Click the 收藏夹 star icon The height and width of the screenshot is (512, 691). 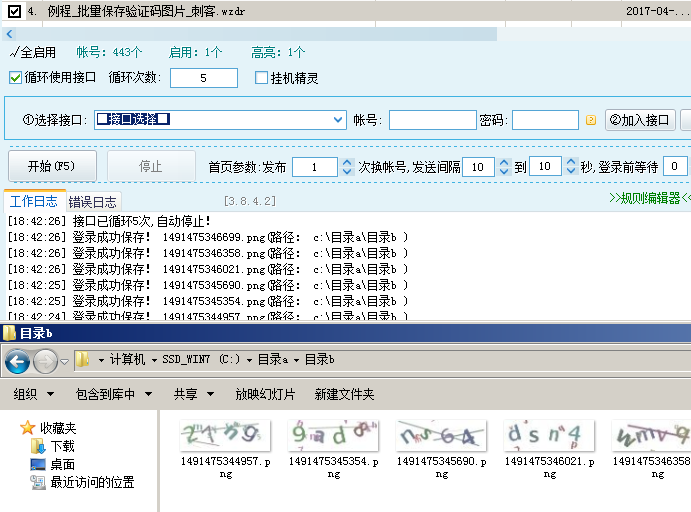(28, 428)
